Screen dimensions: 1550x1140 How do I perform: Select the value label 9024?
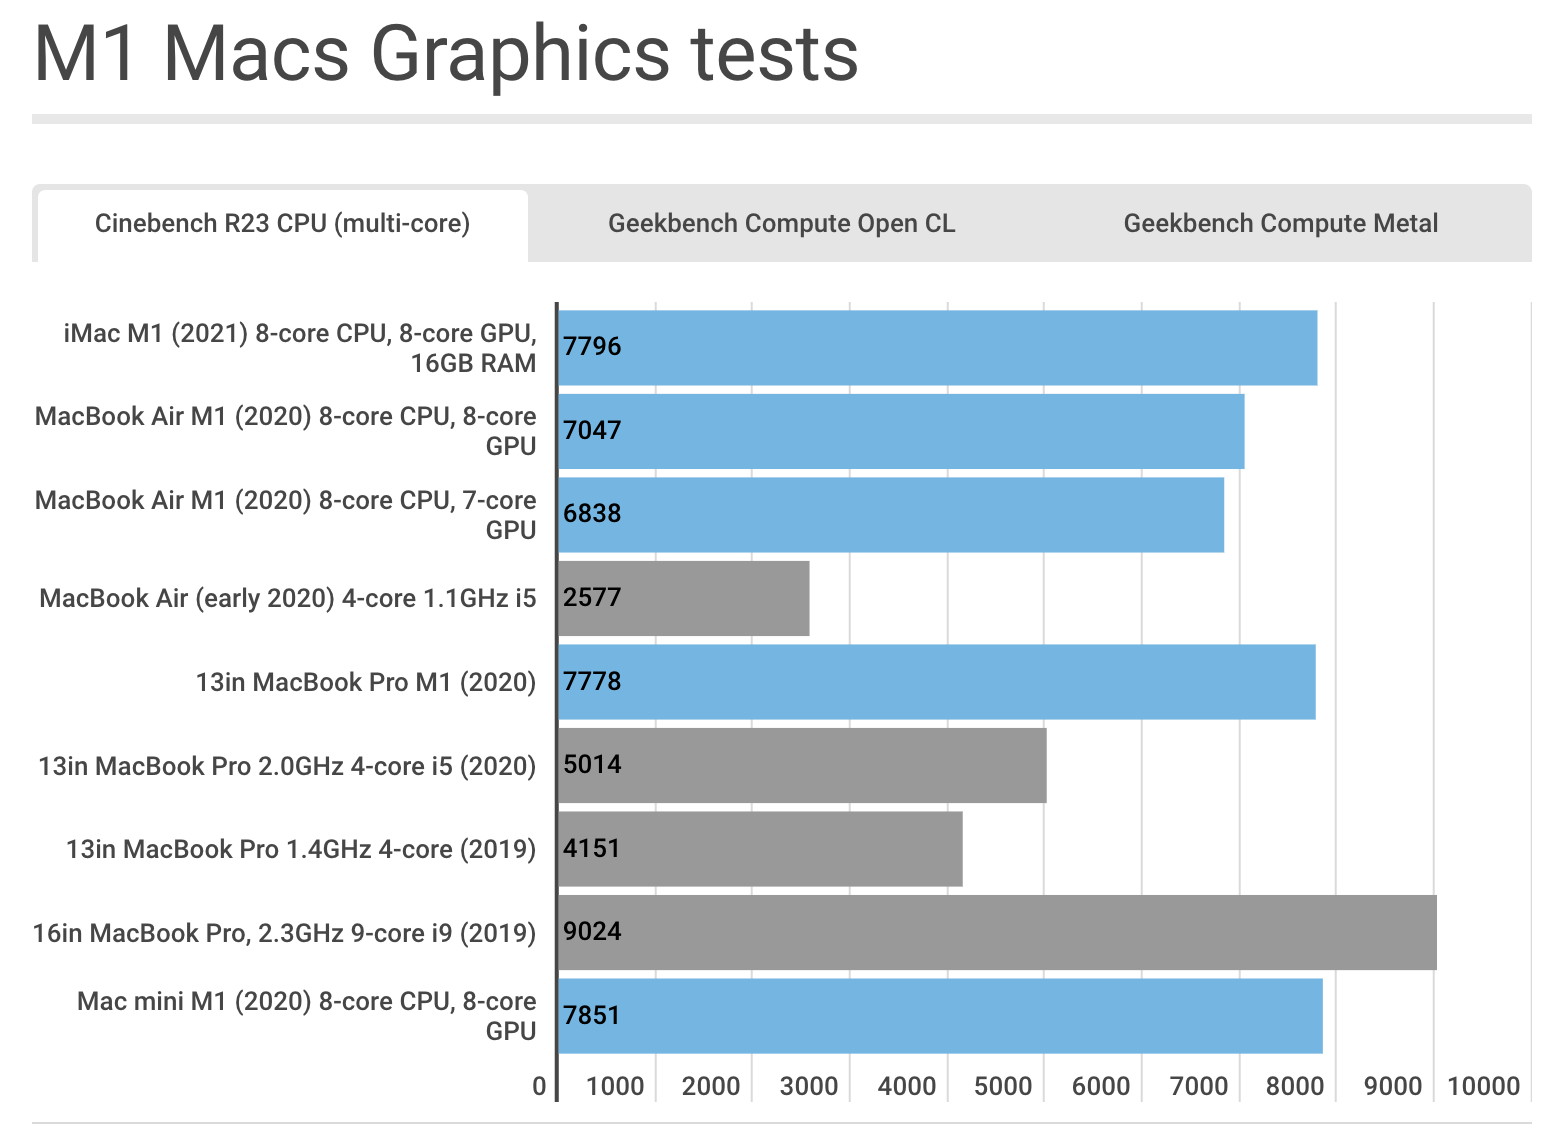pyautogui.click(x=590, y=932)
